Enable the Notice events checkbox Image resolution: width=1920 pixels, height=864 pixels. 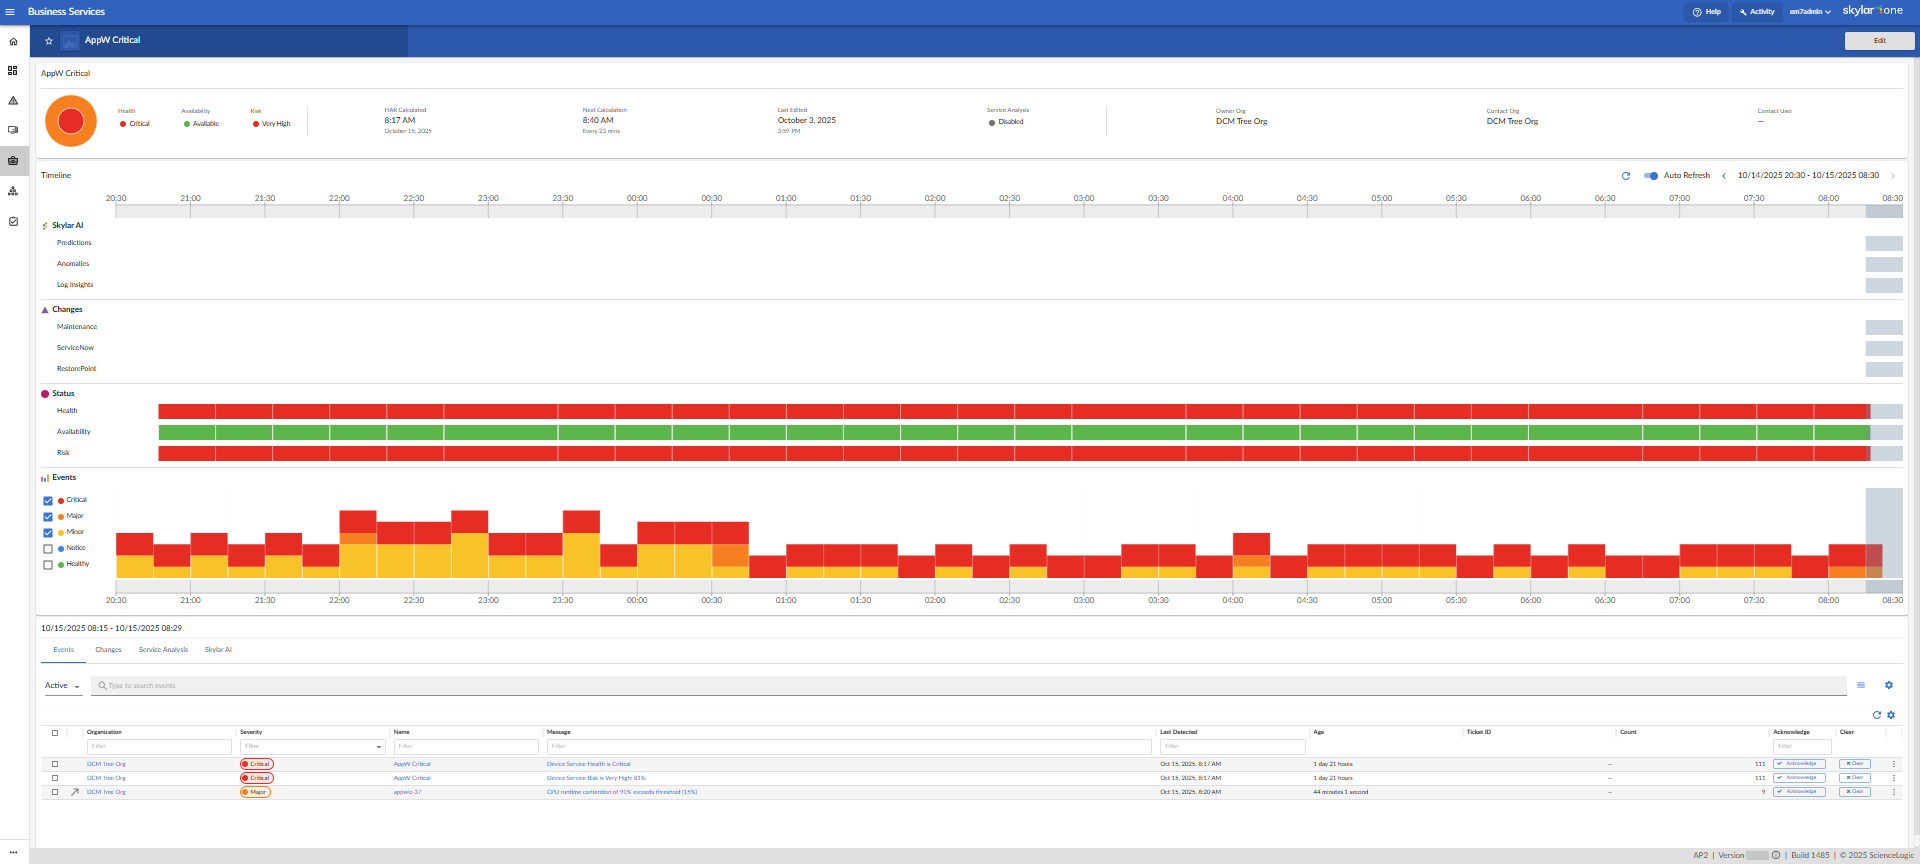[x=48, y=549]
